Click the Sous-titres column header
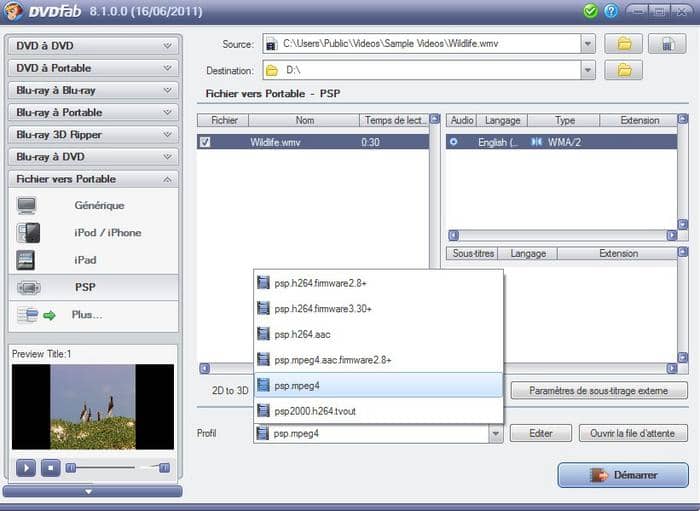The width and height of the screenshot is (700, 511). point(472,253)
